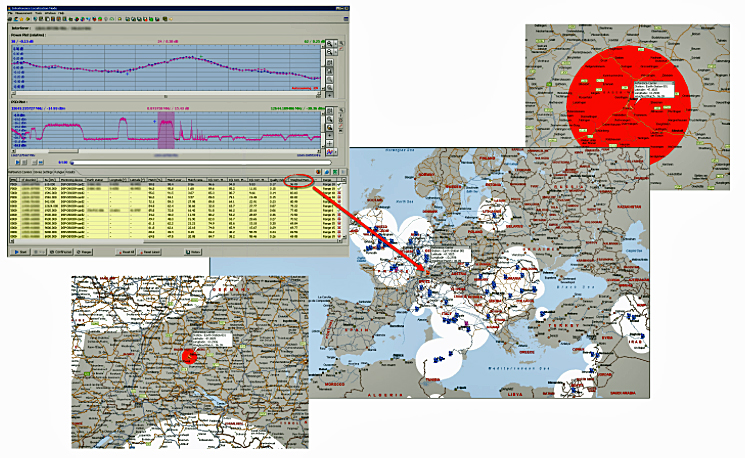The width and height of the screenshot is (745, 458).
Task: Click the red-blue graph style icon
Action: coord(329,152)
